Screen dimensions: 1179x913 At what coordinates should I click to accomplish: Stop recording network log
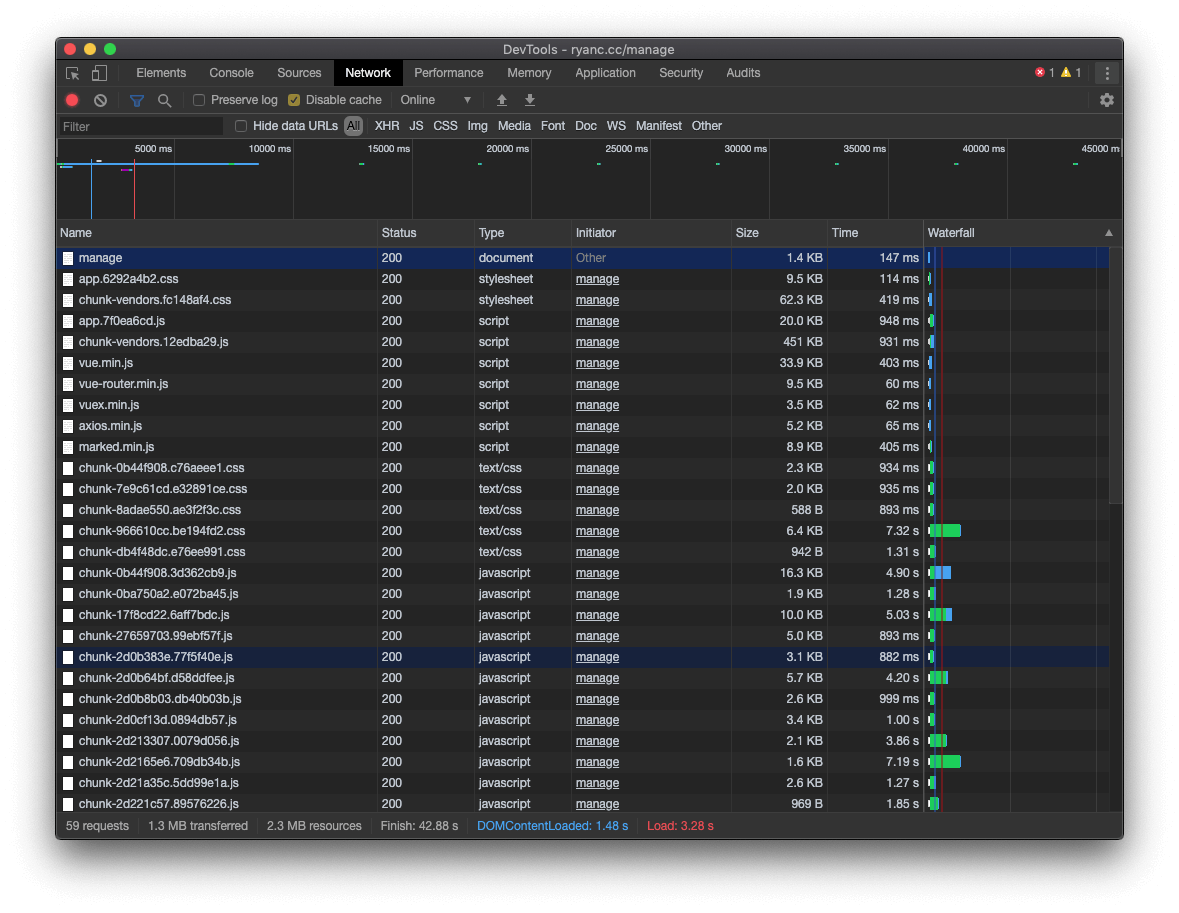(72, 100)
